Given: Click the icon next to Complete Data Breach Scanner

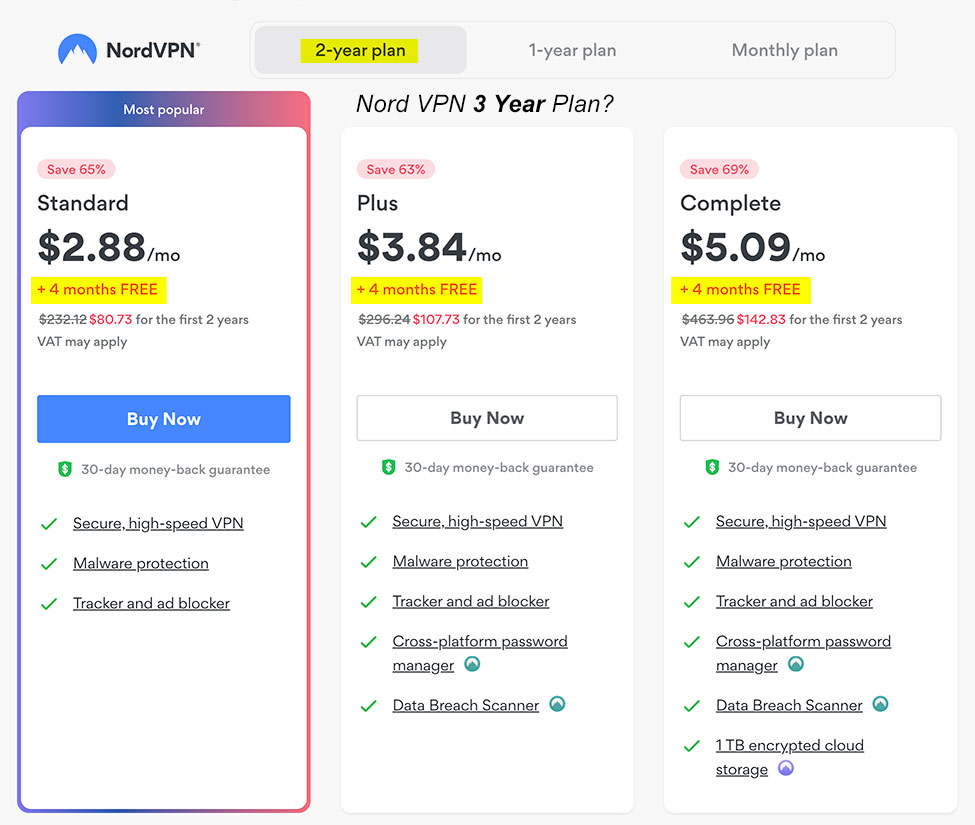Looking at the screenshot, I should 880,704.
